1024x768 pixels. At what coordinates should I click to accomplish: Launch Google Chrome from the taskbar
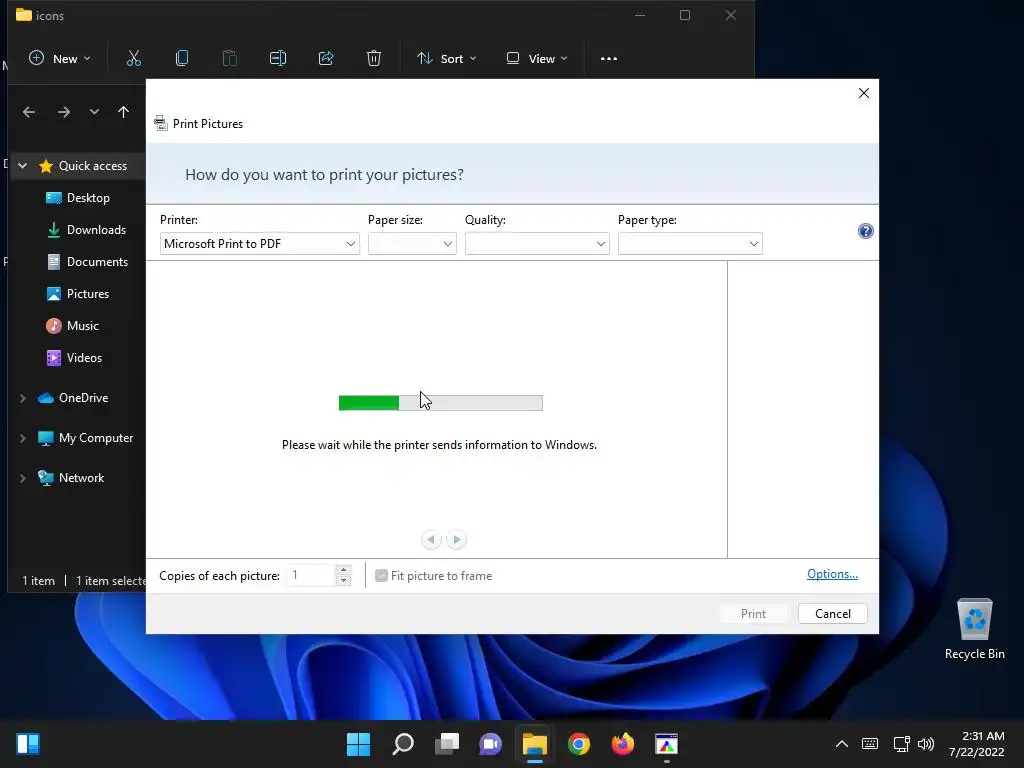[x=579, y=744]
